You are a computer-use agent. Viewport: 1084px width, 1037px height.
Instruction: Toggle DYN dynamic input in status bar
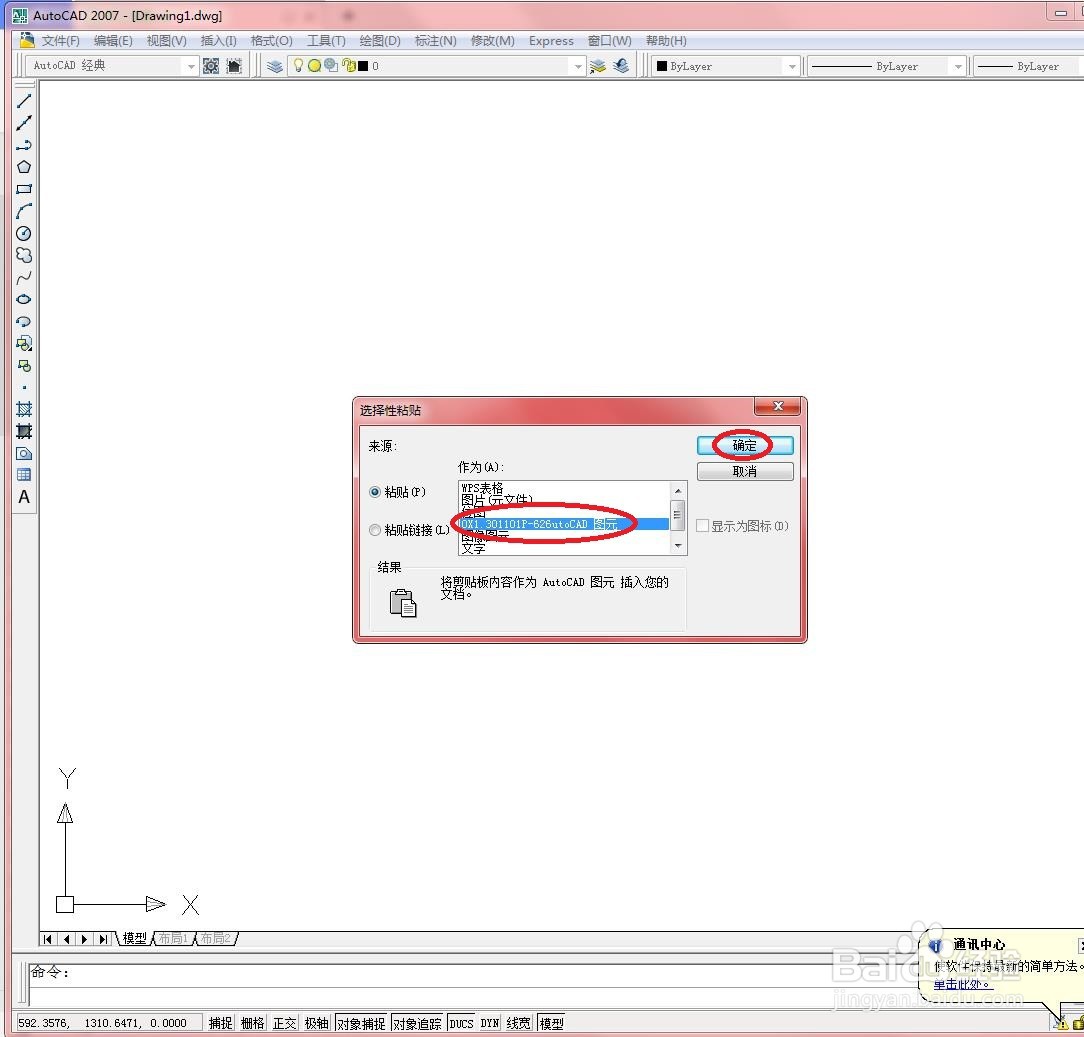coord(489,1023)
